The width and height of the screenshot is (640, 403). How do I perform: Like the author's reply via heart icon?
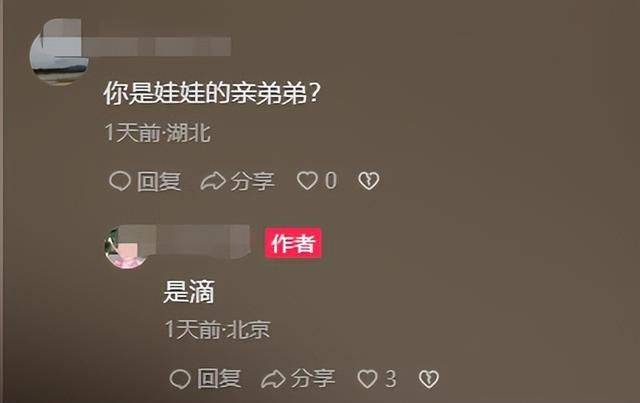tap(367, 379)
